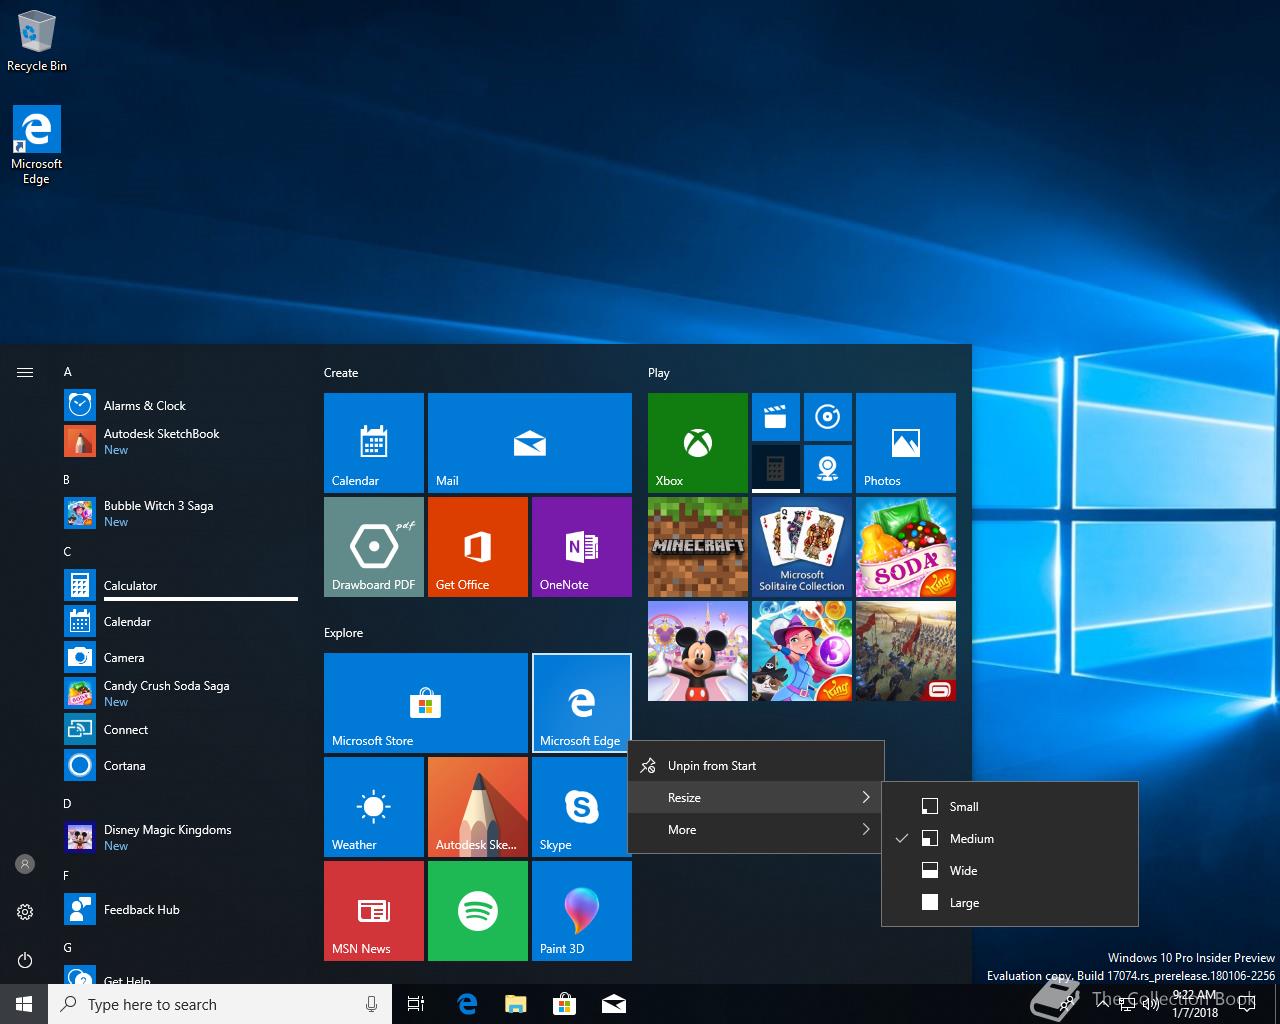Open Calculator from the app list

(130, 585)
